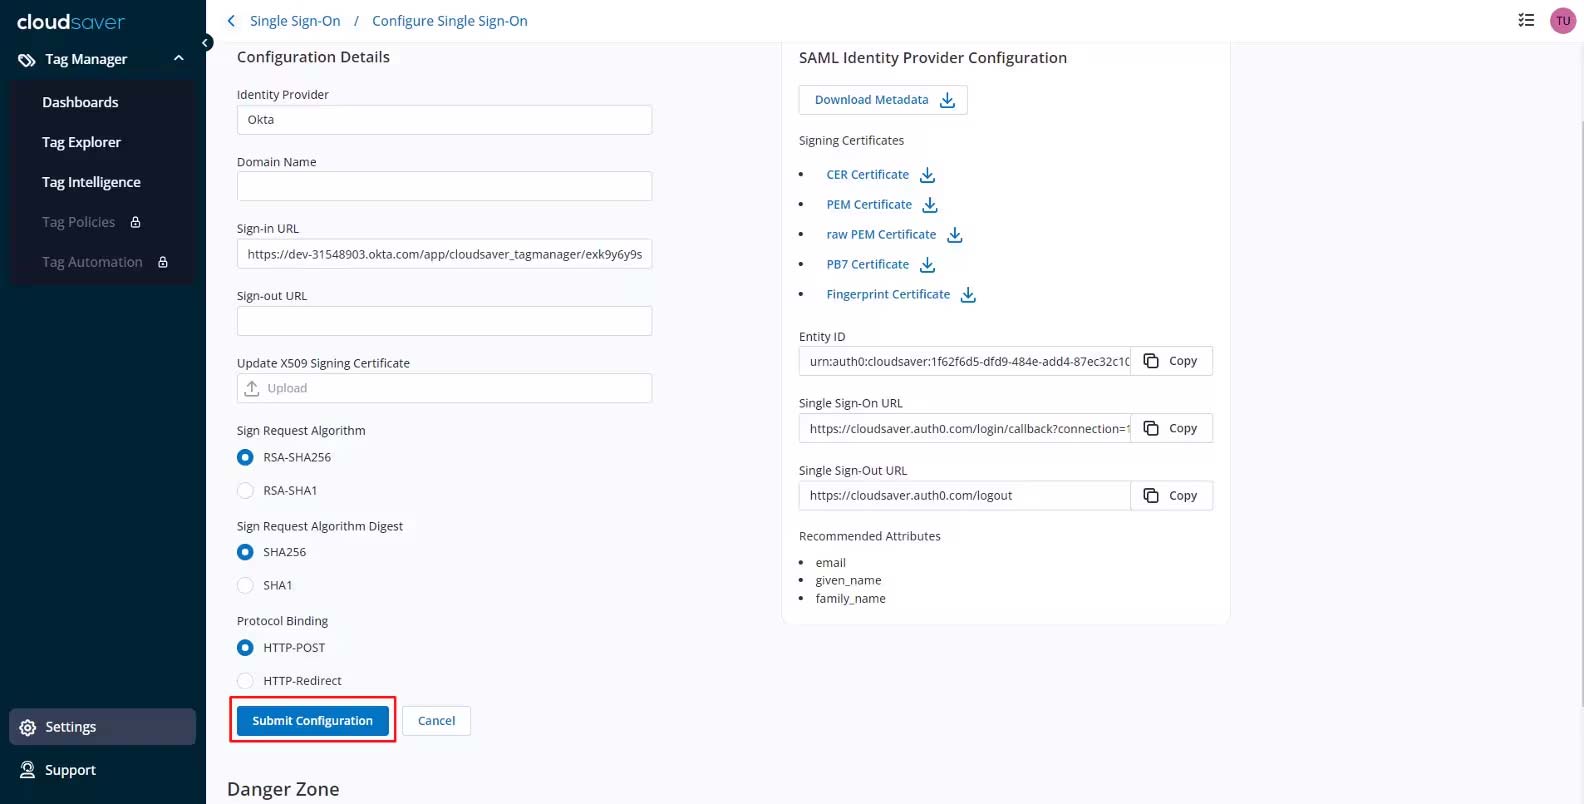Click the PB7 Certificate download icon
The image size is (1584, 804).
pyautogui.click(x=927, y=265)
